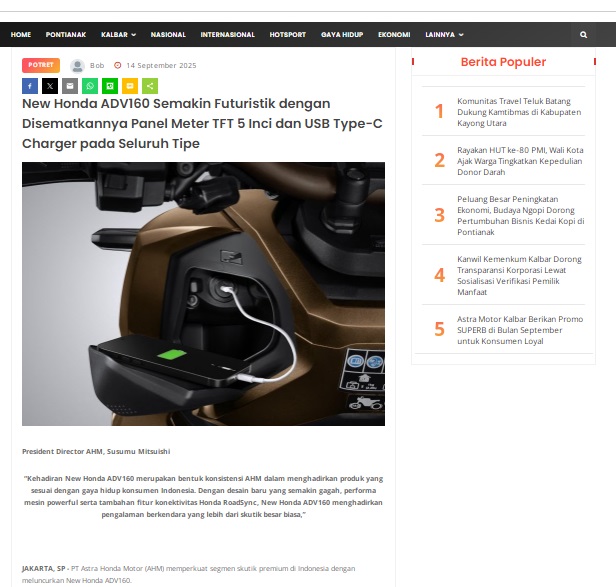Expand the Kalbar dropdown menu

pyautogui.click(x=119, y=35)
